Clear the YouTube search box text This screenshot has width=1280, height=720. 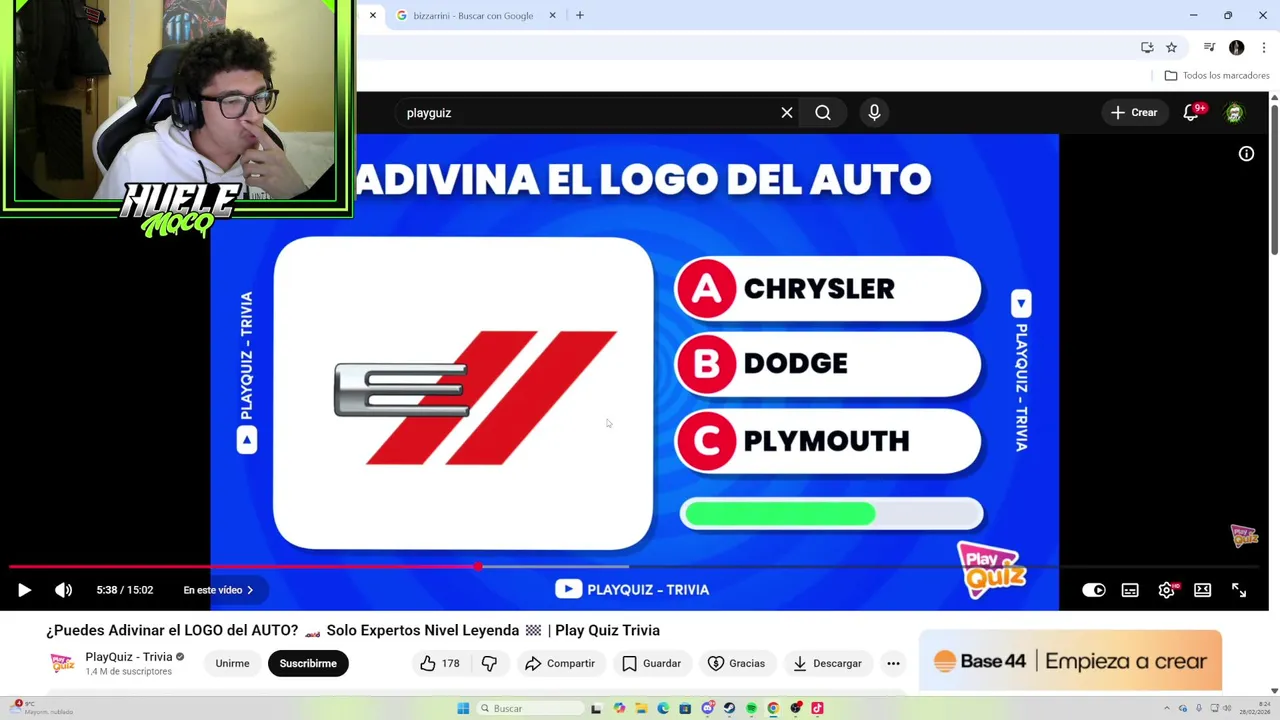(787, 113)
